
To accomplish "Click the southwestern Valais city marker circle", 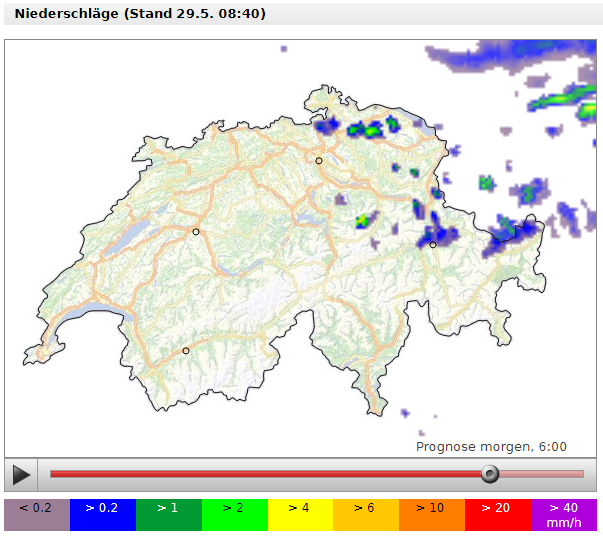I will pos(186,351).
